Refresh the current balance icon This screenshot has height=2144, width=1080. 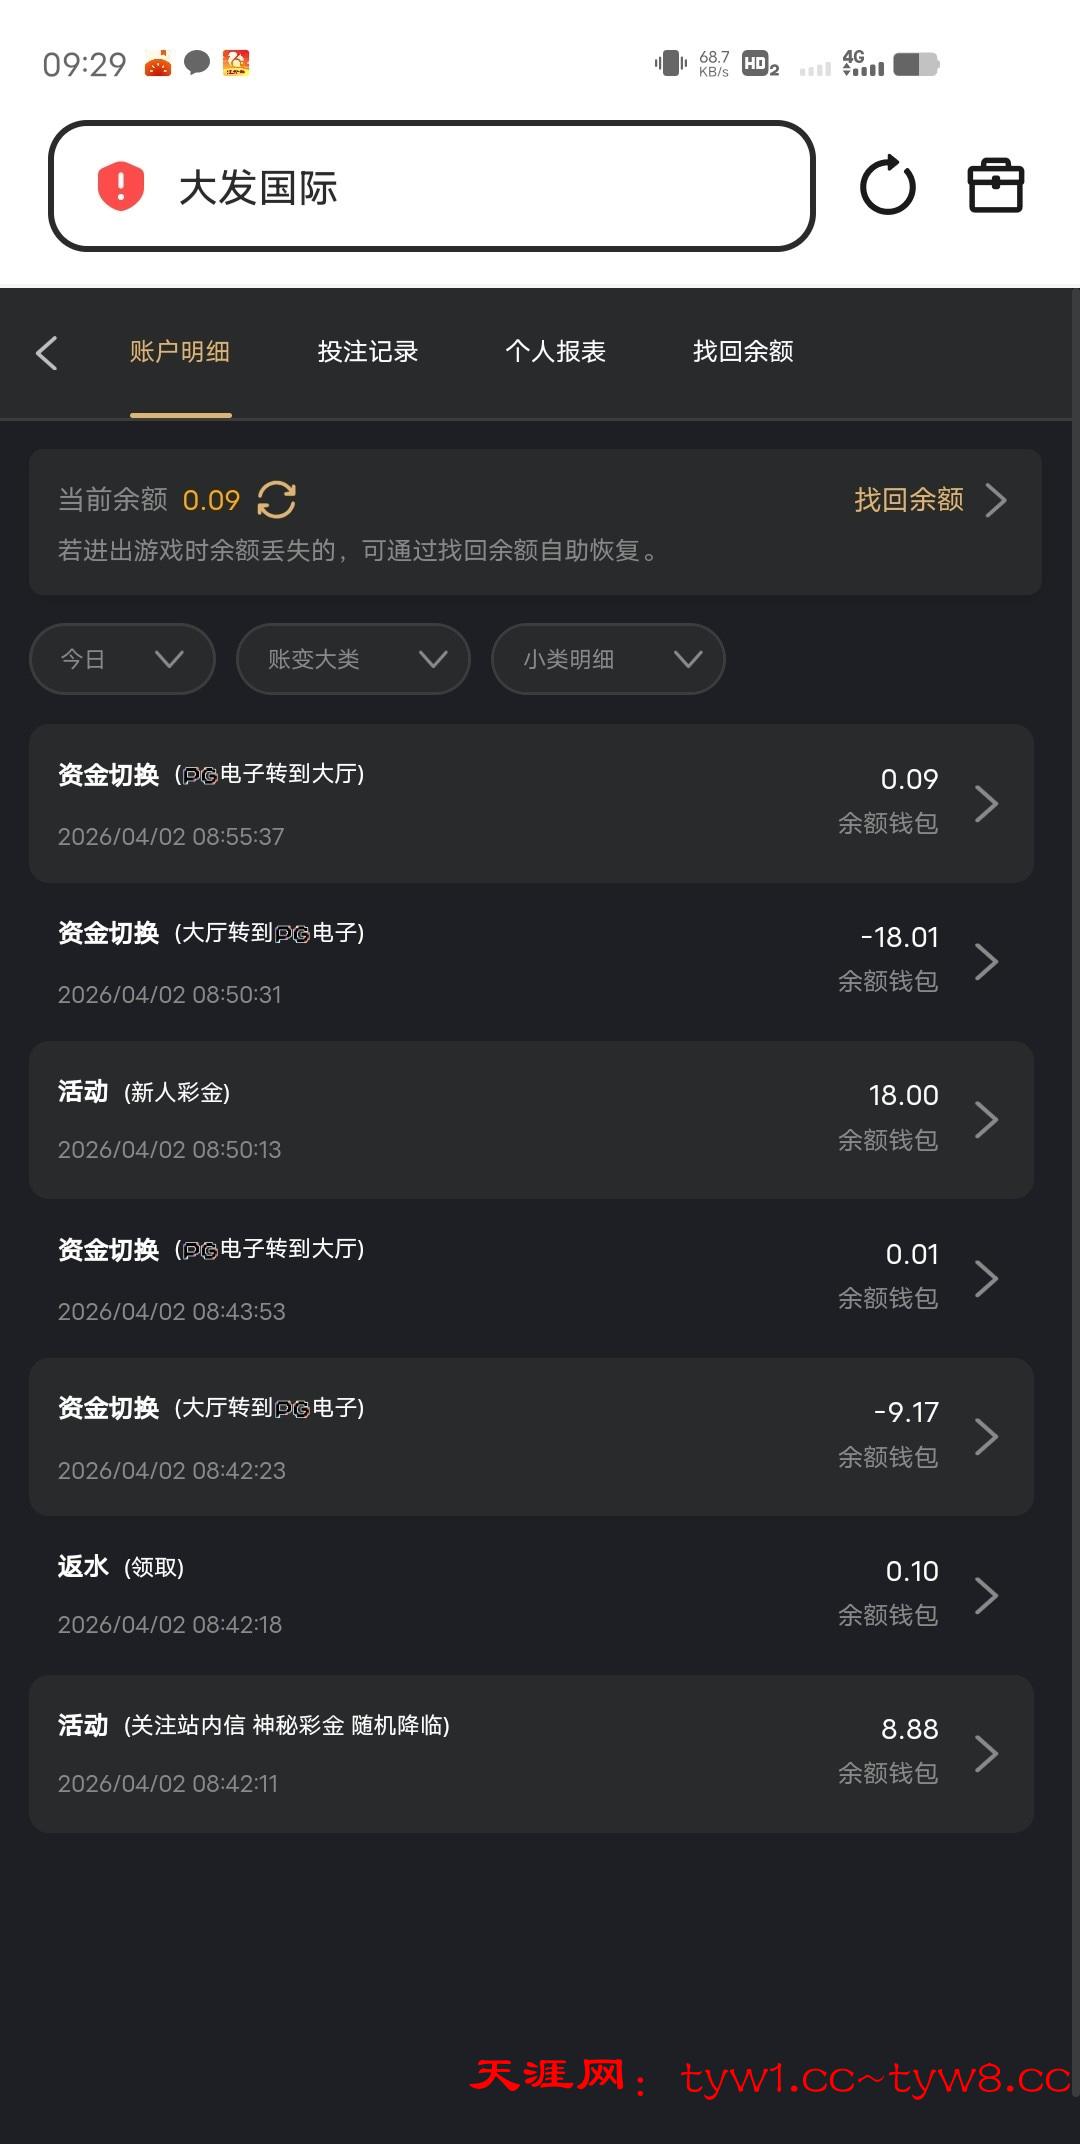point(277,500)
